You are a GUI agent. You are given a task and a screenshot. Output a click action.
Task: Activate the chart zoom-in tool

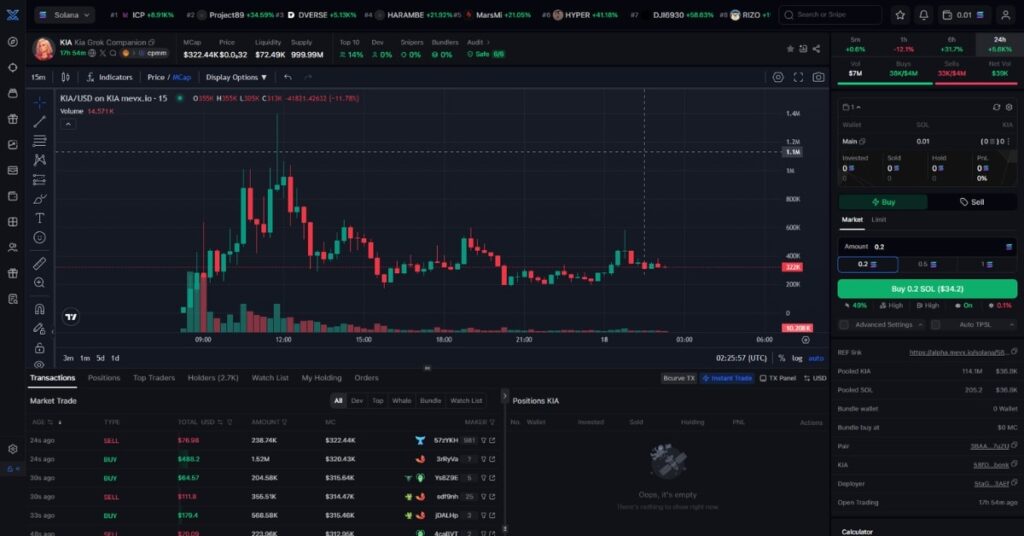click(x=39, y=283)
